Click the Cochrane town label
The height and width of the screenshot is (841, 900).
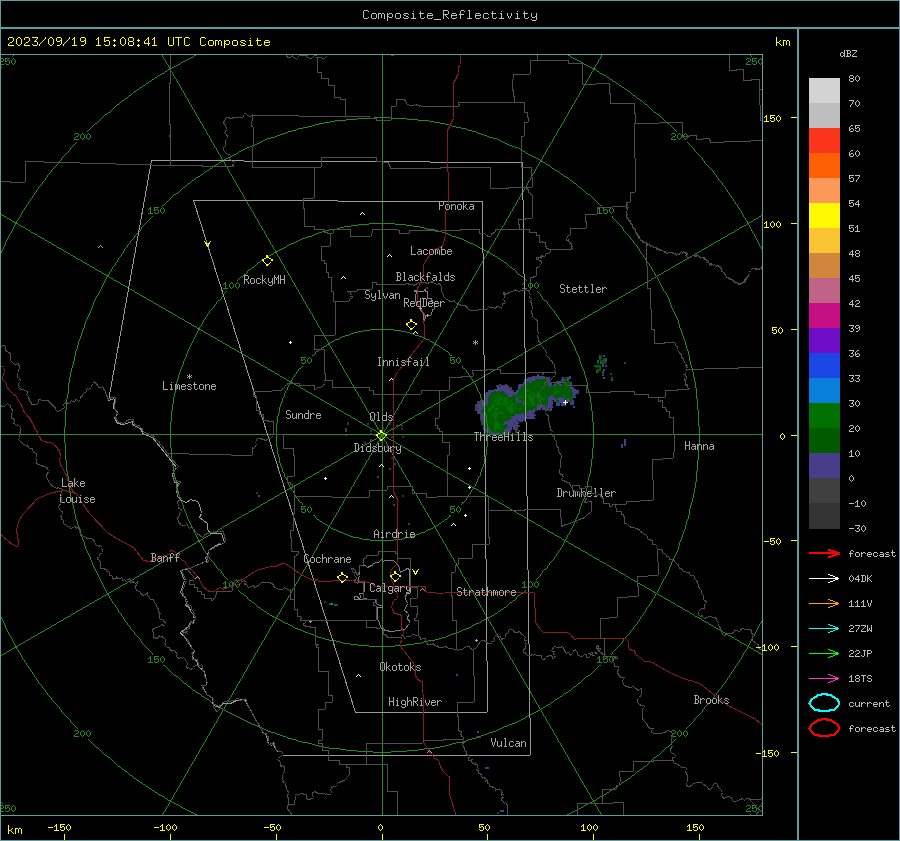[327, 559]
